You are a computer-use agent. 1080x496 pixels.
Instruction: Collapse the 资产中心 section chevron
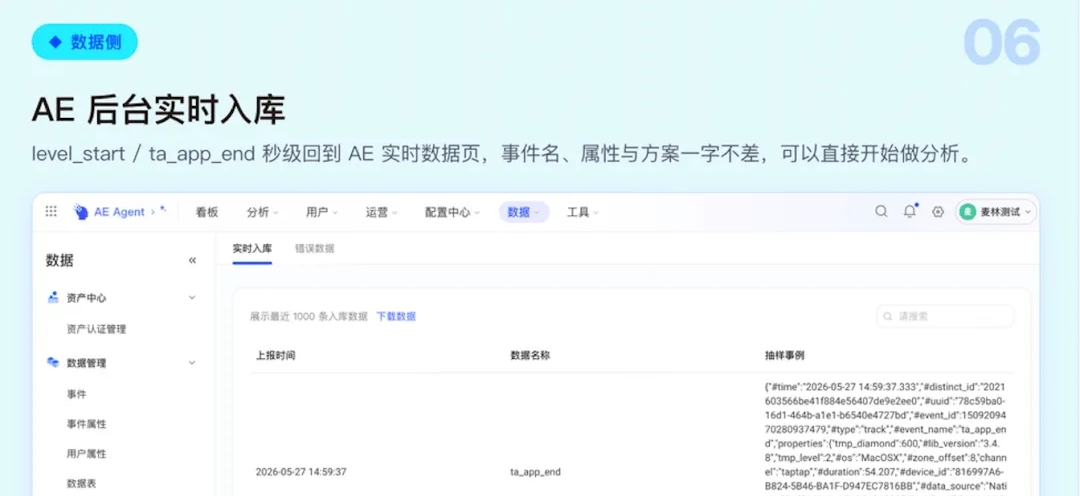pos(192,298)
